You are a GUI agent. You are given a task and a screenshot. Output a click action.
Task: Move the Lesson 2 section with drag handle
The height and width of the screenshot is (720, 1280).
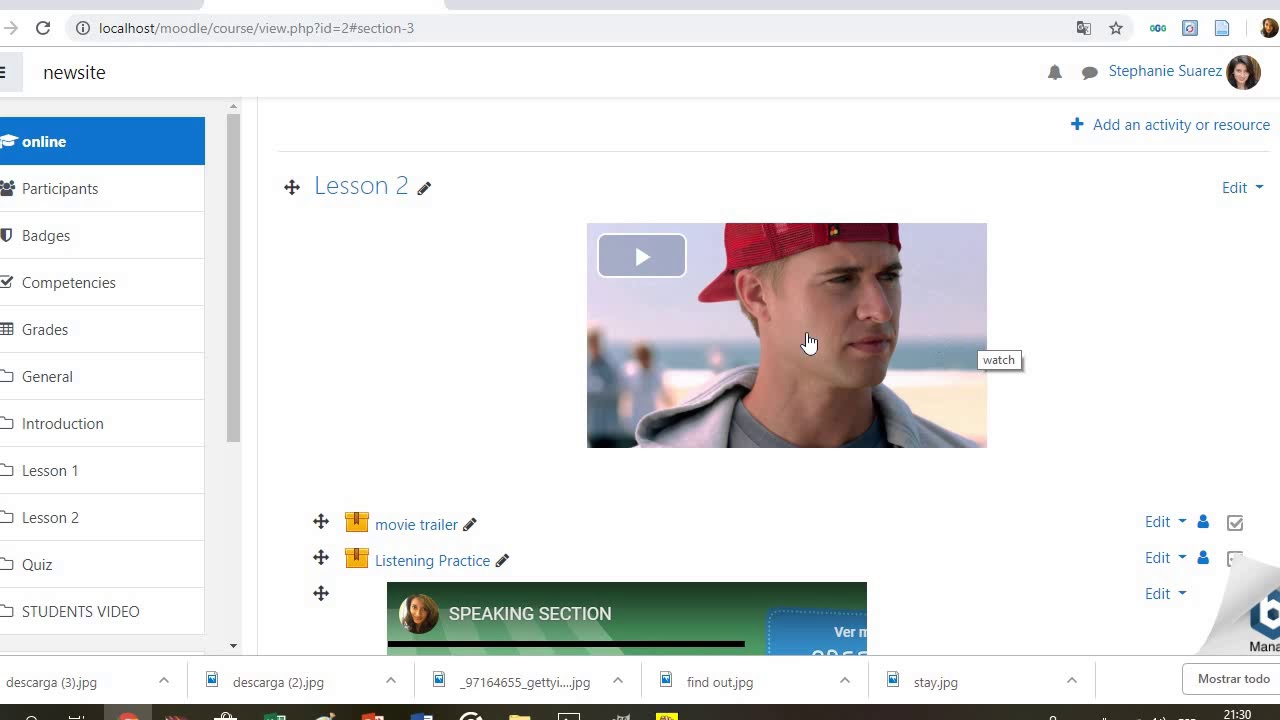tap(292, 187)
